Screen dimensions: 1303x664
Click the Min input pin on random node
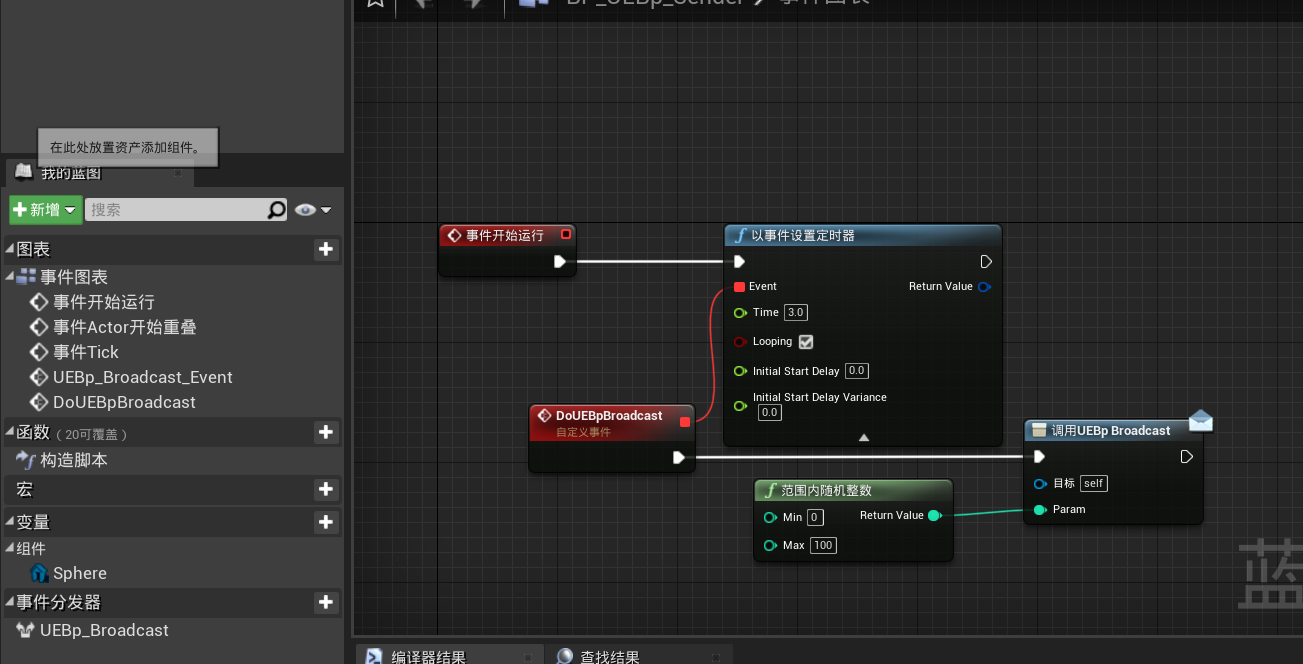tap(770, 518)
